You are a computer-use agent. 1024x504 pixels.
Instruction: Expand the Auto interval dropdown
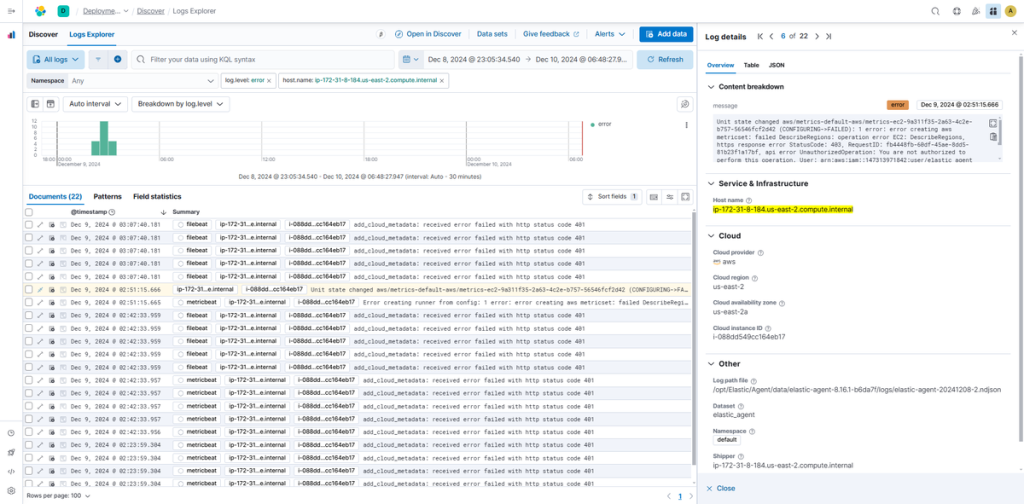(x=95, y=104)
